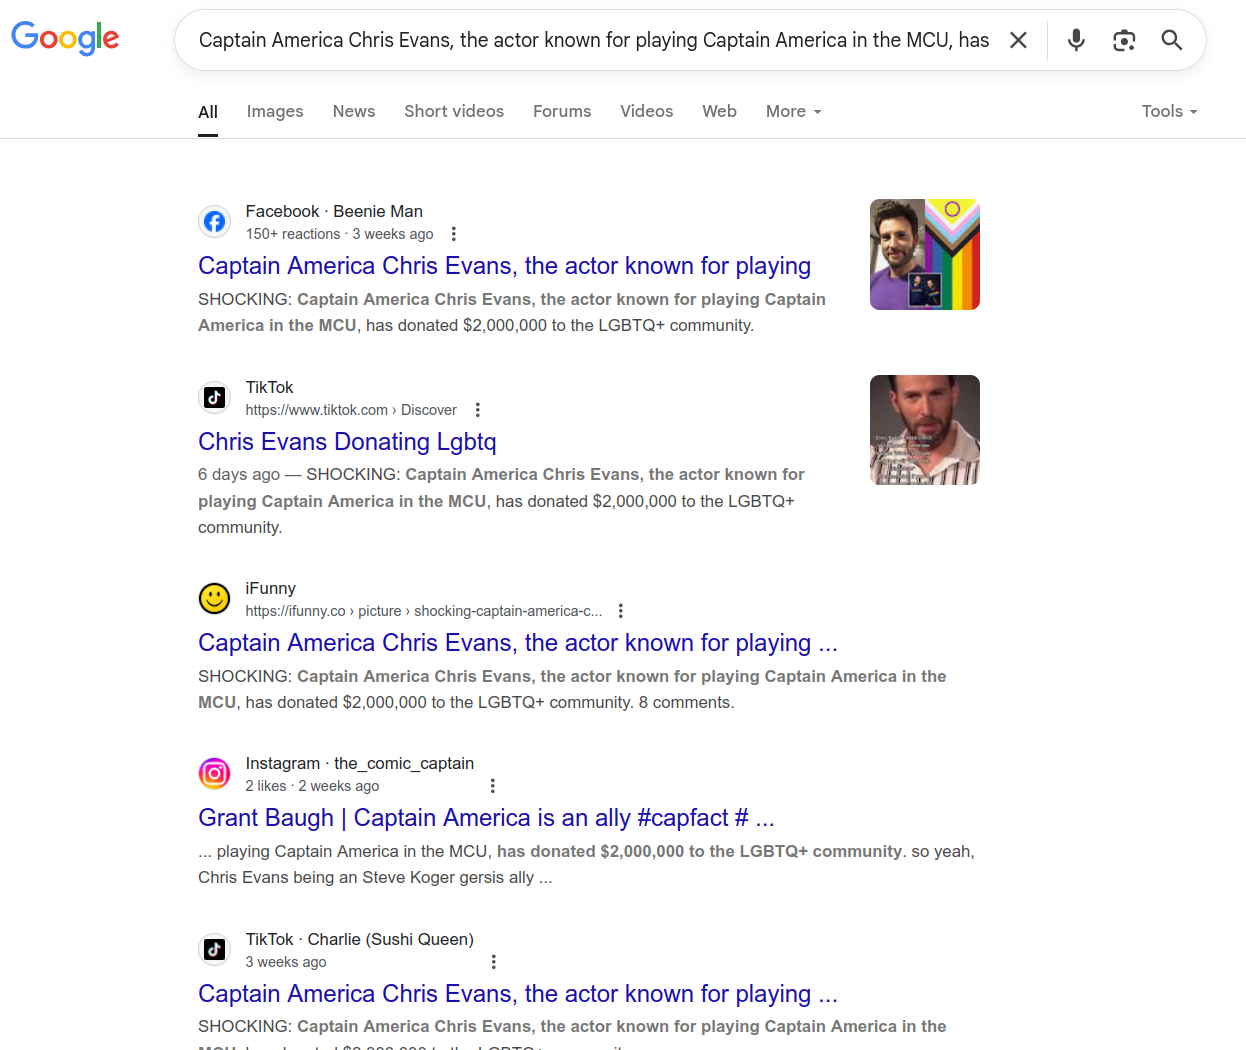Viewport: 1246px width, 1050px height.
Task: Open search by image camera icon
Action: click(x=1124, y=40)
